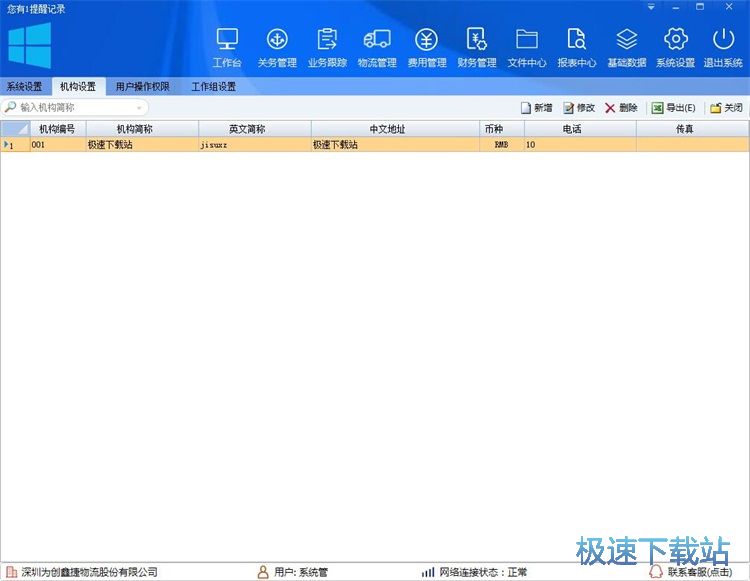Sort by 机构简称 column header
This screenshot has width=750, height=581.
(x=142, y=129)
